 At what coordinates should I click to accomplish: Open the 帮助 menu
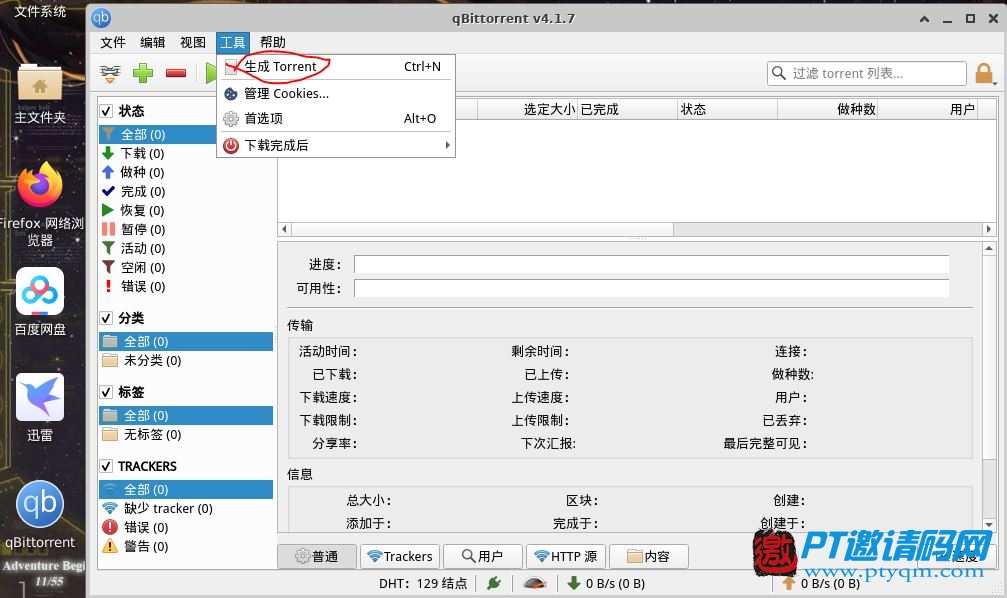click(x=273, y=42)
